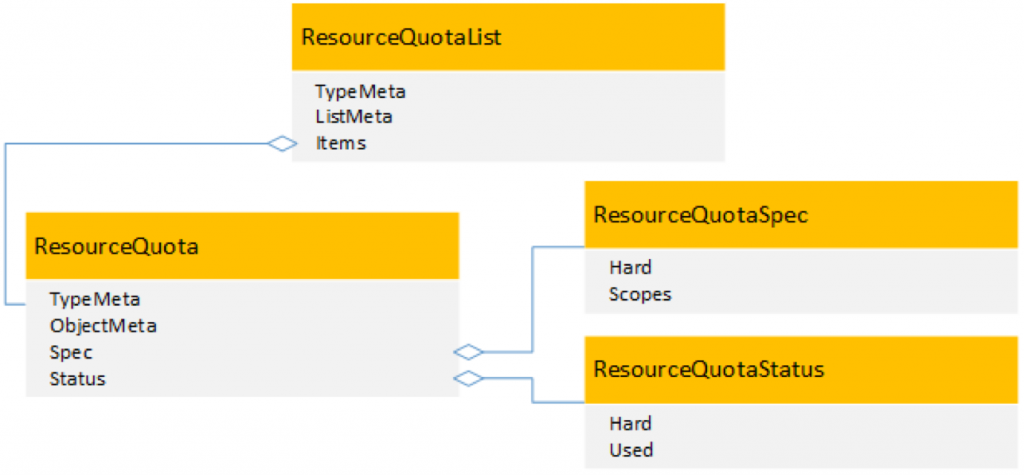Select the Spec field in ResourceQuota
1024x475 pixels.
[71, 352]
